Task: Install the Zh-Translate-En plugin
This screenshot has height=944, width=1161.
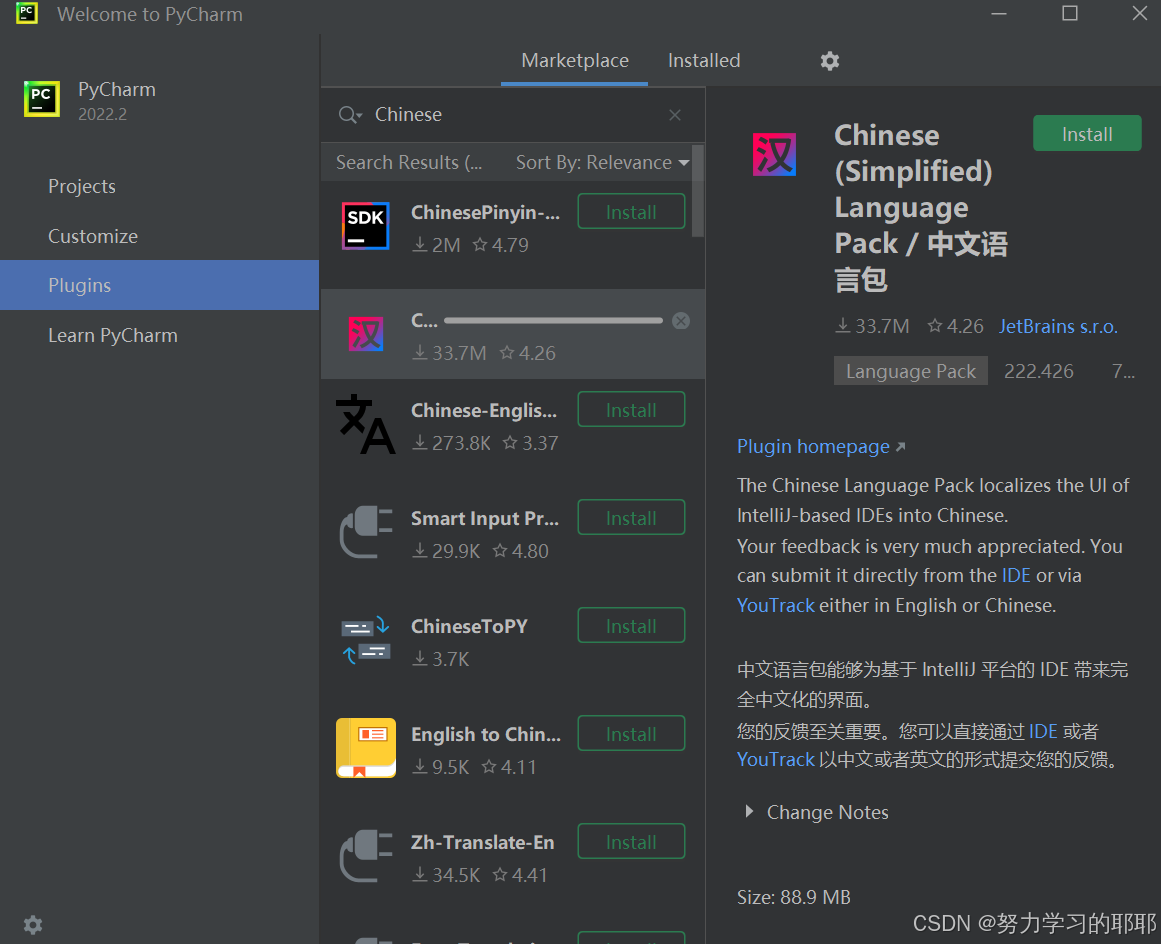Action: point(631,842)
